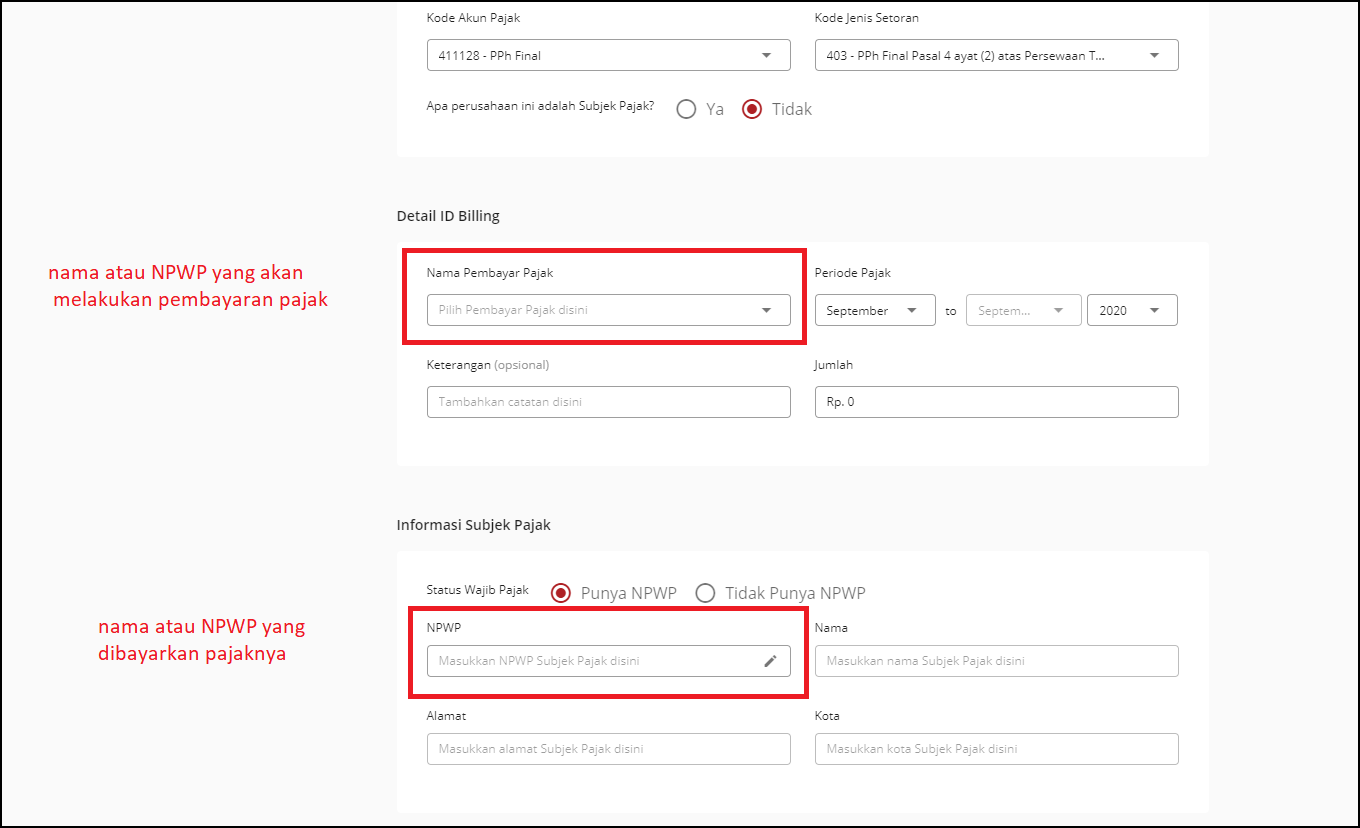Click the Keterangan notes field
1360x828 pixels.
tap(608, 401)
